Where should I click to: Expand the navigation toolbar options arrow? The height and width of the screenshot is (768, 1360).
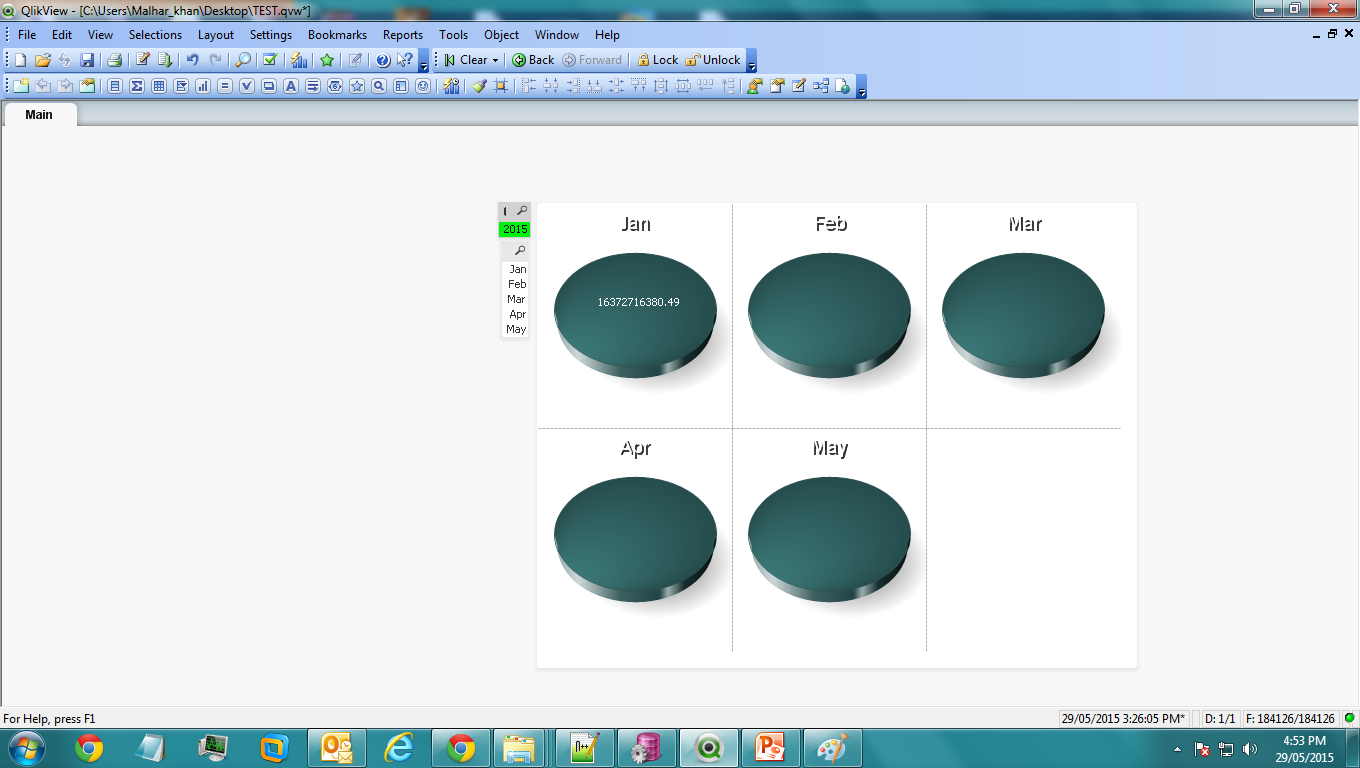click(752, 62)
